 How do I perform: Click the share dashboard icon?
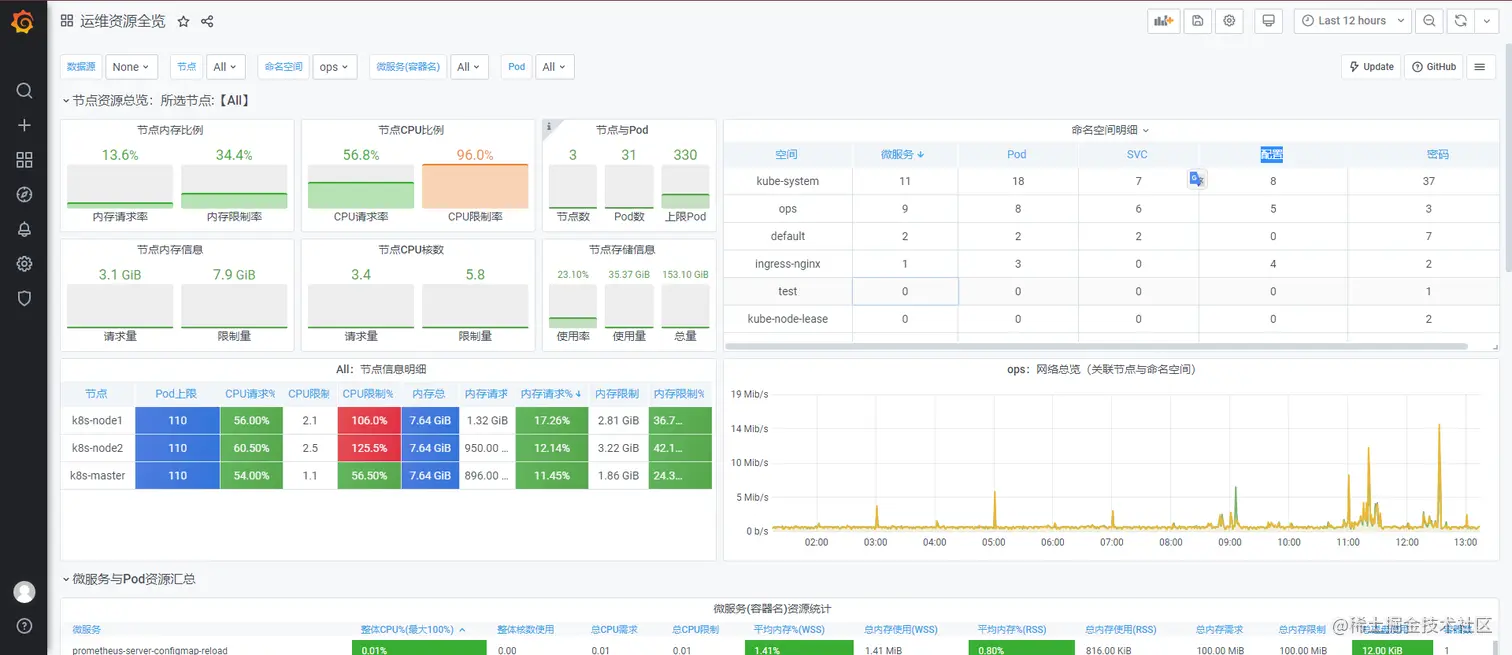(207, 21)
